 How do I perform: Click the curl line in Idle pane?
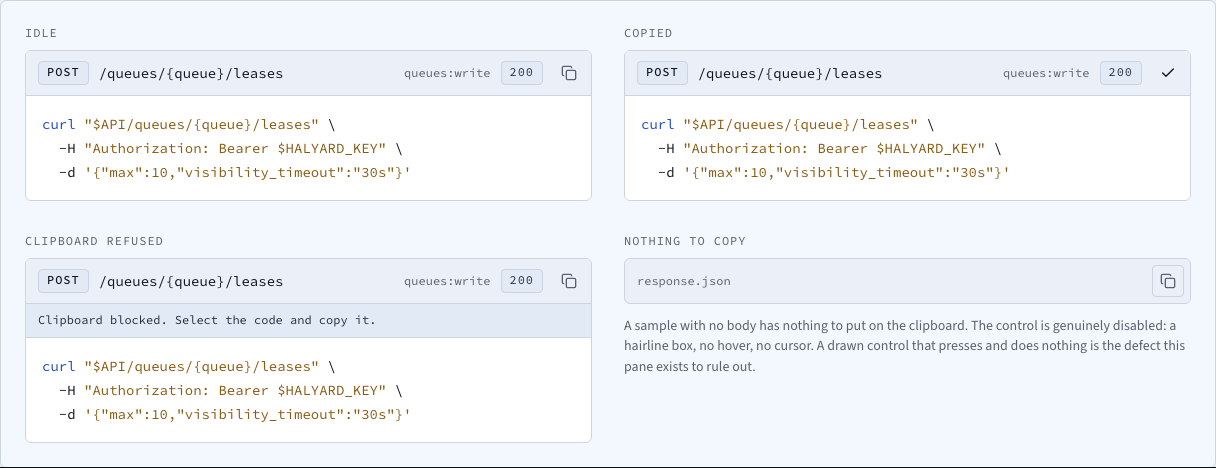point(189,125)
